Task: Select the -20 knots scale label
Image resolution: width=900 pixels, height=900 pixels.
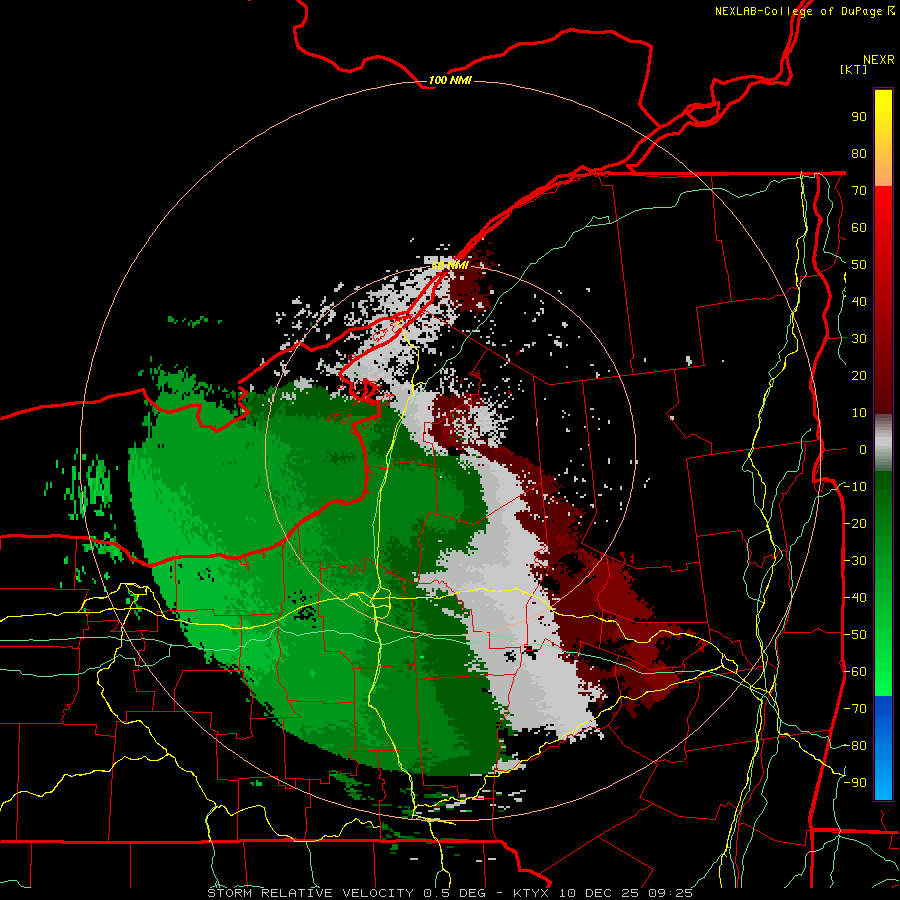Action: tap(855, 523)
